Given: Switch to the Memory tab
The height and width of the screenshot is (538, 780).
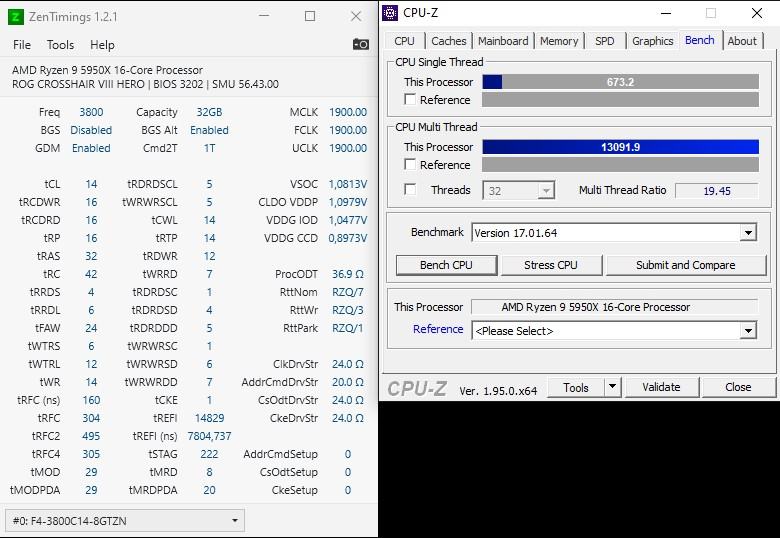Looking at the screenshot, I should point(559,41).
